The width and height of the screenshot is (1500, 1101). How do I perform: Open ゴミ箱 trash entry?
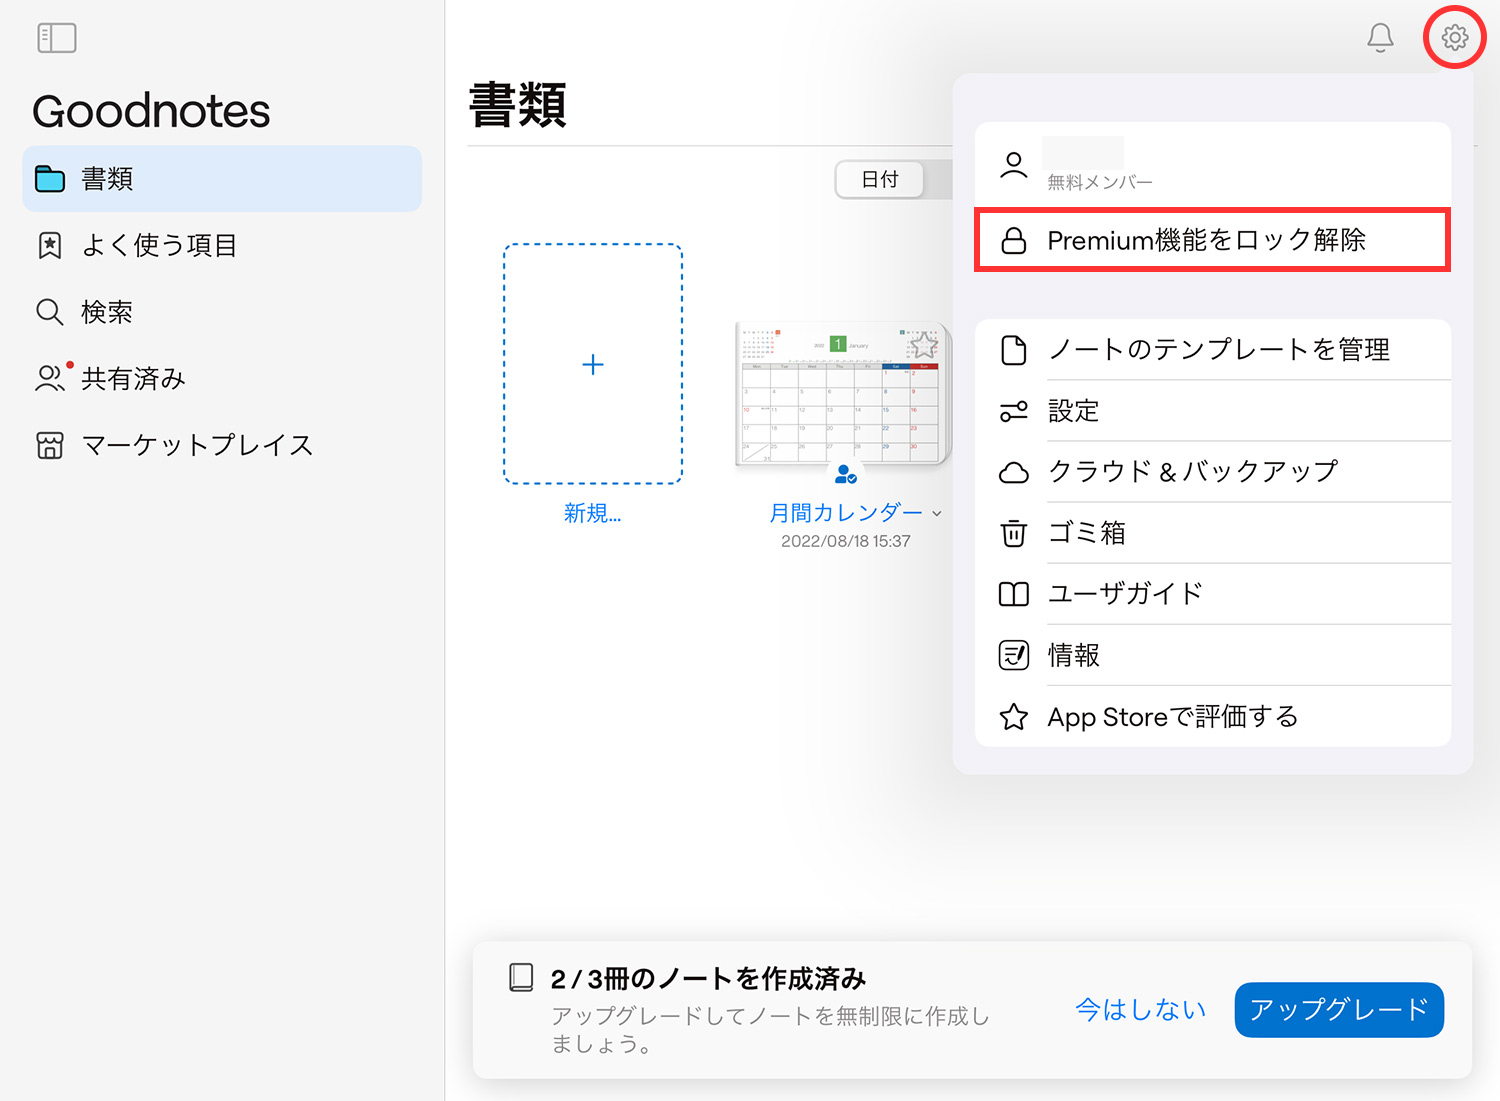coord(1212,533)
